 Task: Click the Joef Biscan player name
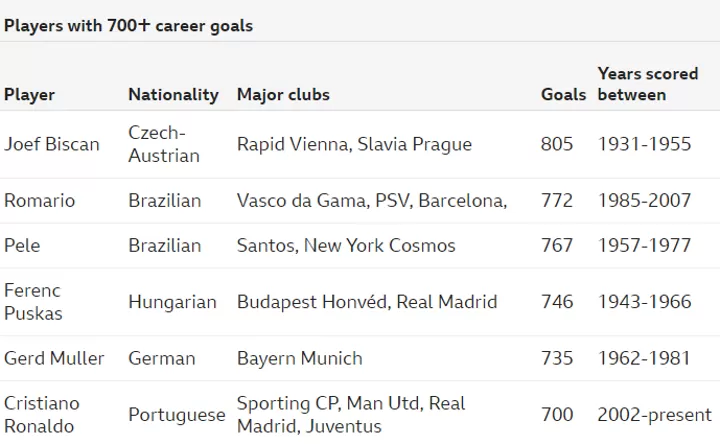coord(51,144)
